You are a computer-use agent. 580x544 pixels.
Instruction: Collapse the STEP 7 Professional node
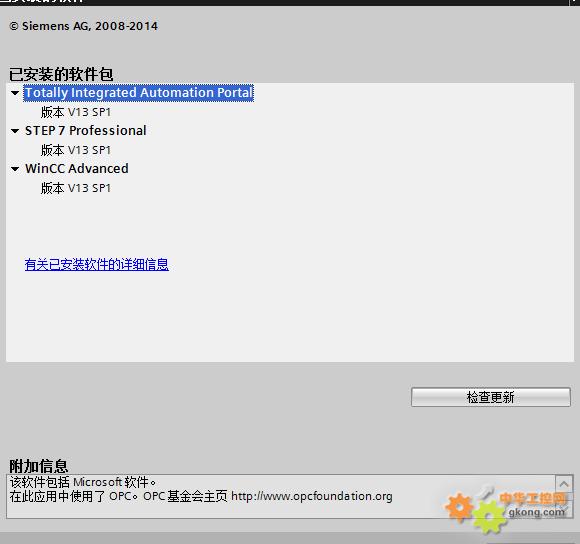(15, 131)
